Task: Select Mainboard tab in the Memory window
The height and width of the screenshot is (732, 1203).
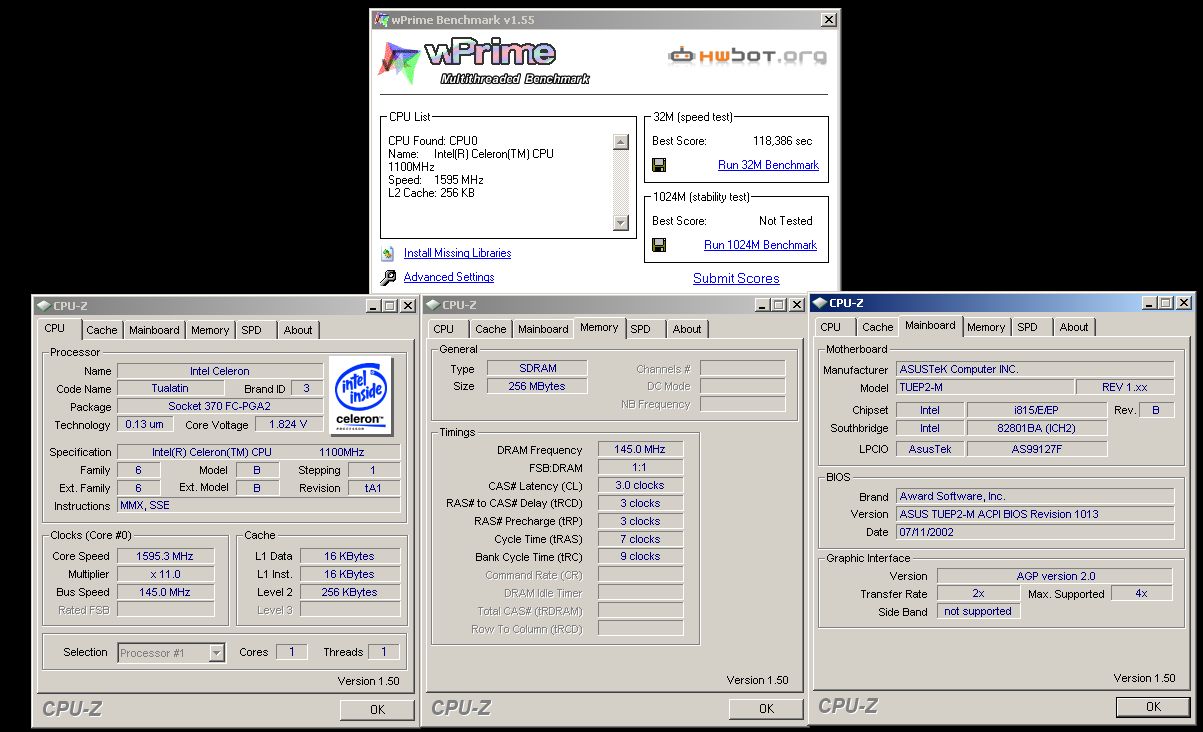Action: [543, 329]
